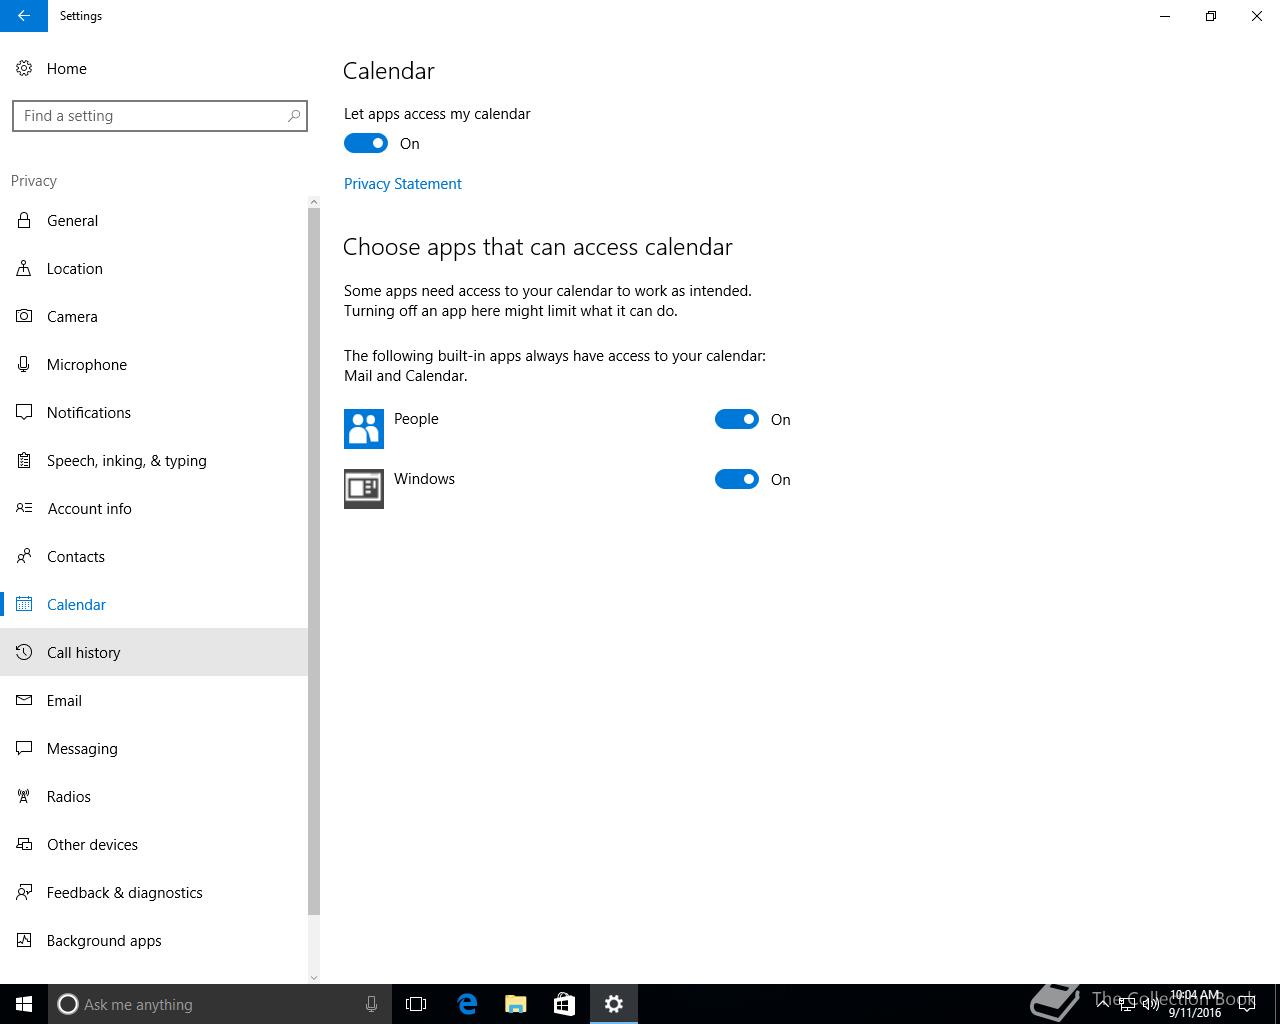Select the Contacts icon in the sidebar
This screenshot has width=1280, height=1024.
24,556
